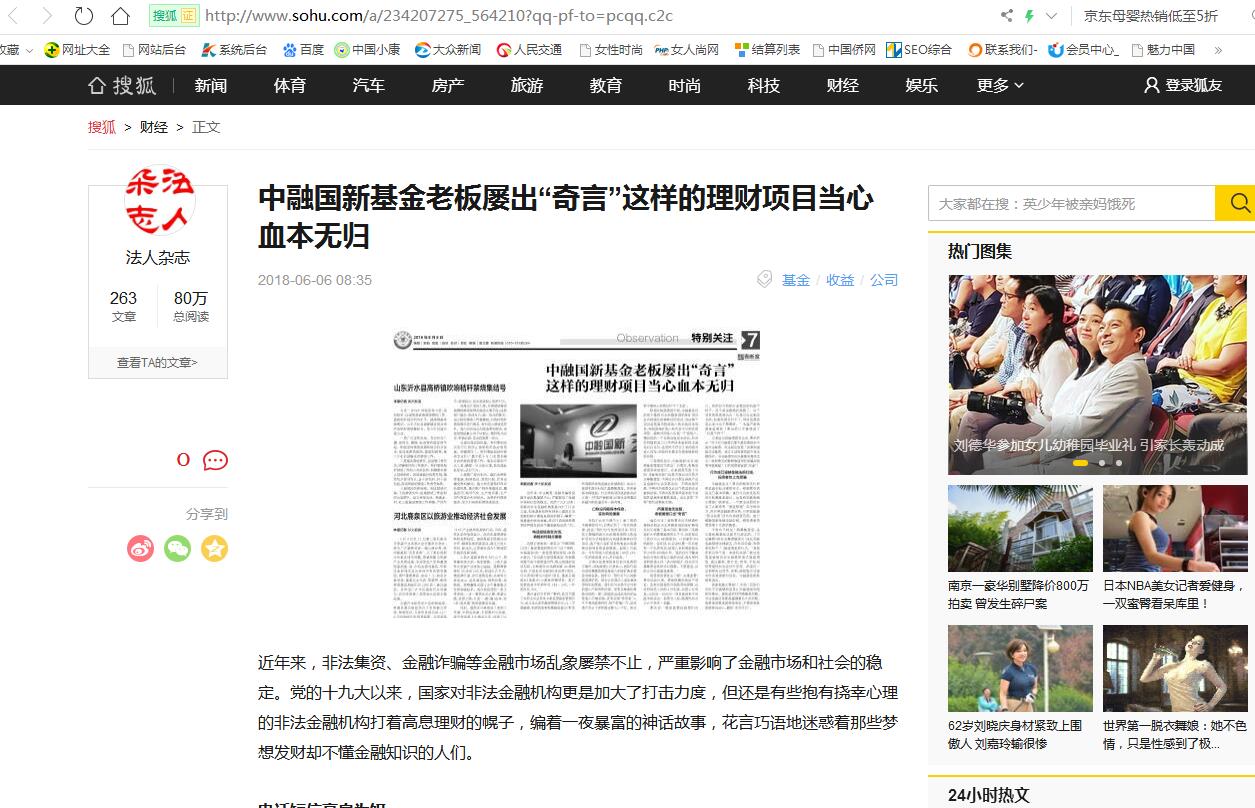This screenshot has width=1255, height=808.
Task: Open SEO综合 bookmark
Action: click(x=919, y=49)
